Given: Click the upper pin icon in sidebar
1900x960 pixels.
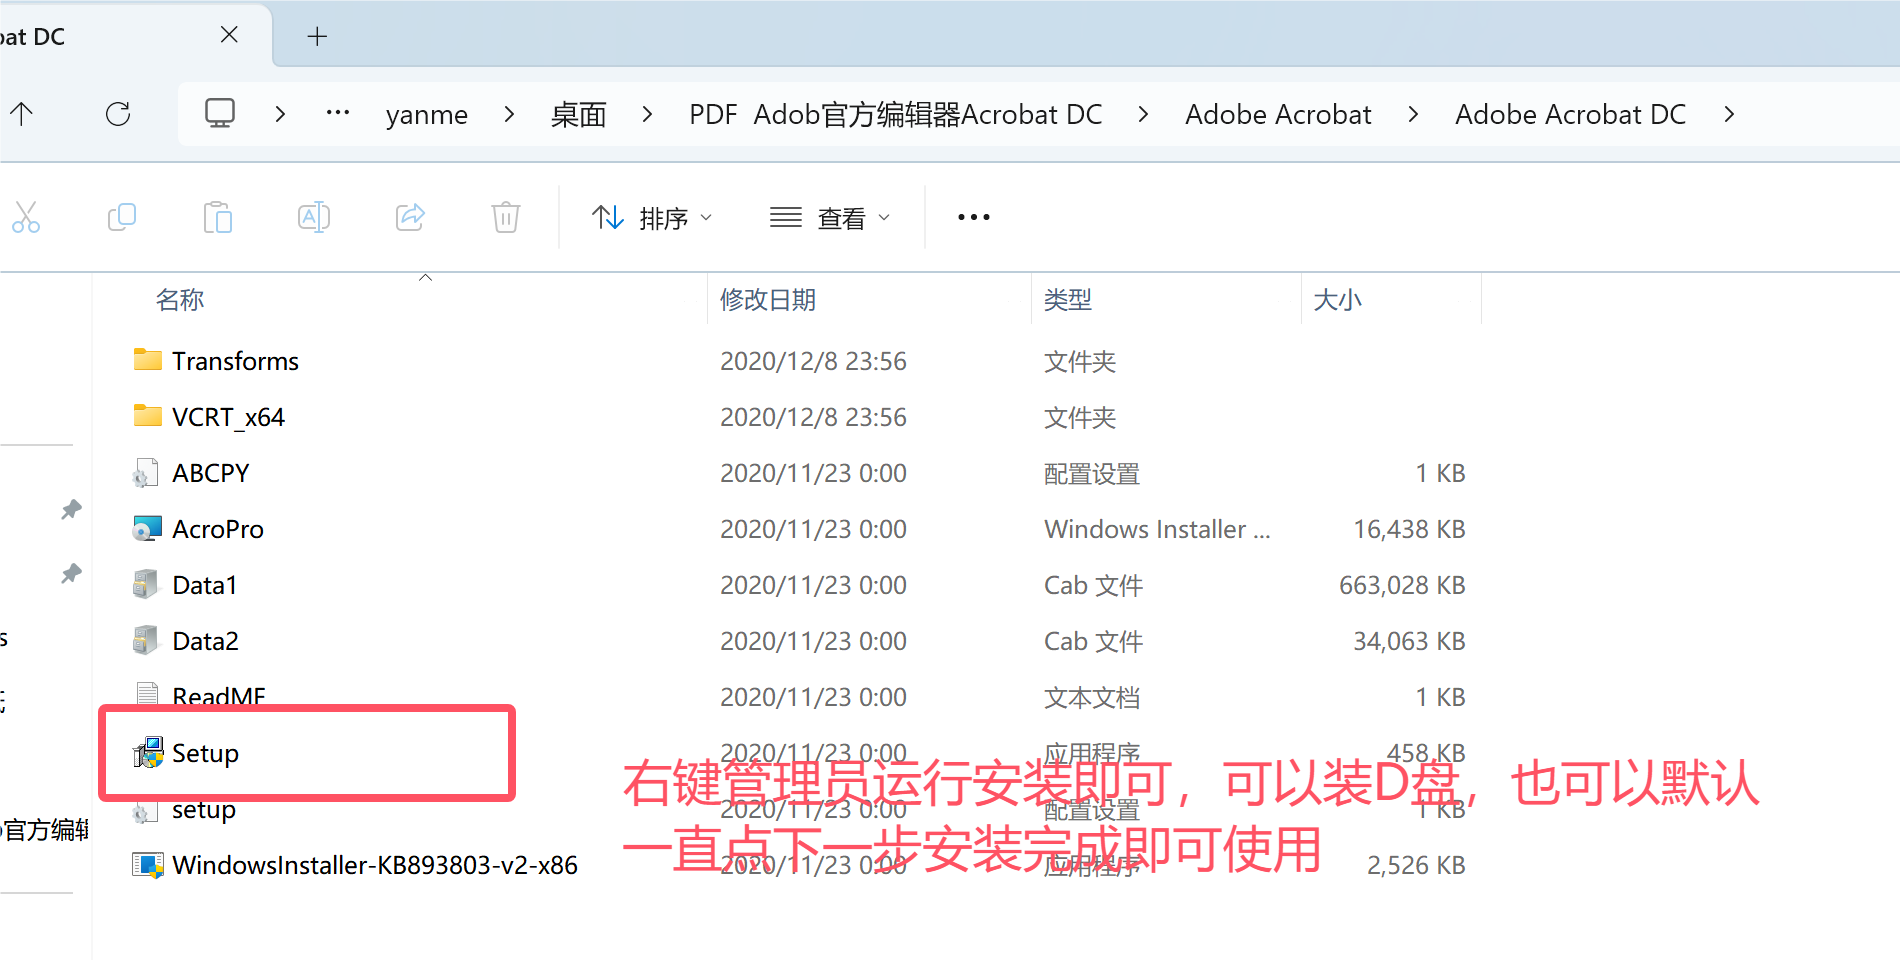Looking at the screenshot, I should pos(71,510).
